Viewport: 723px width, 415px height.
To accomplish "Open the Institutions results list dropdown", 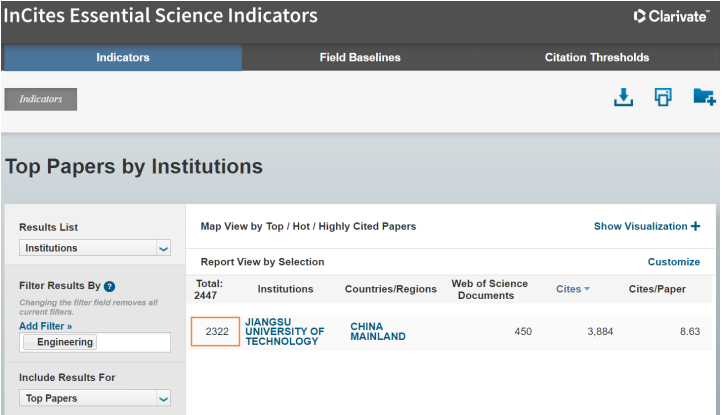I will (x=95, y=248).
